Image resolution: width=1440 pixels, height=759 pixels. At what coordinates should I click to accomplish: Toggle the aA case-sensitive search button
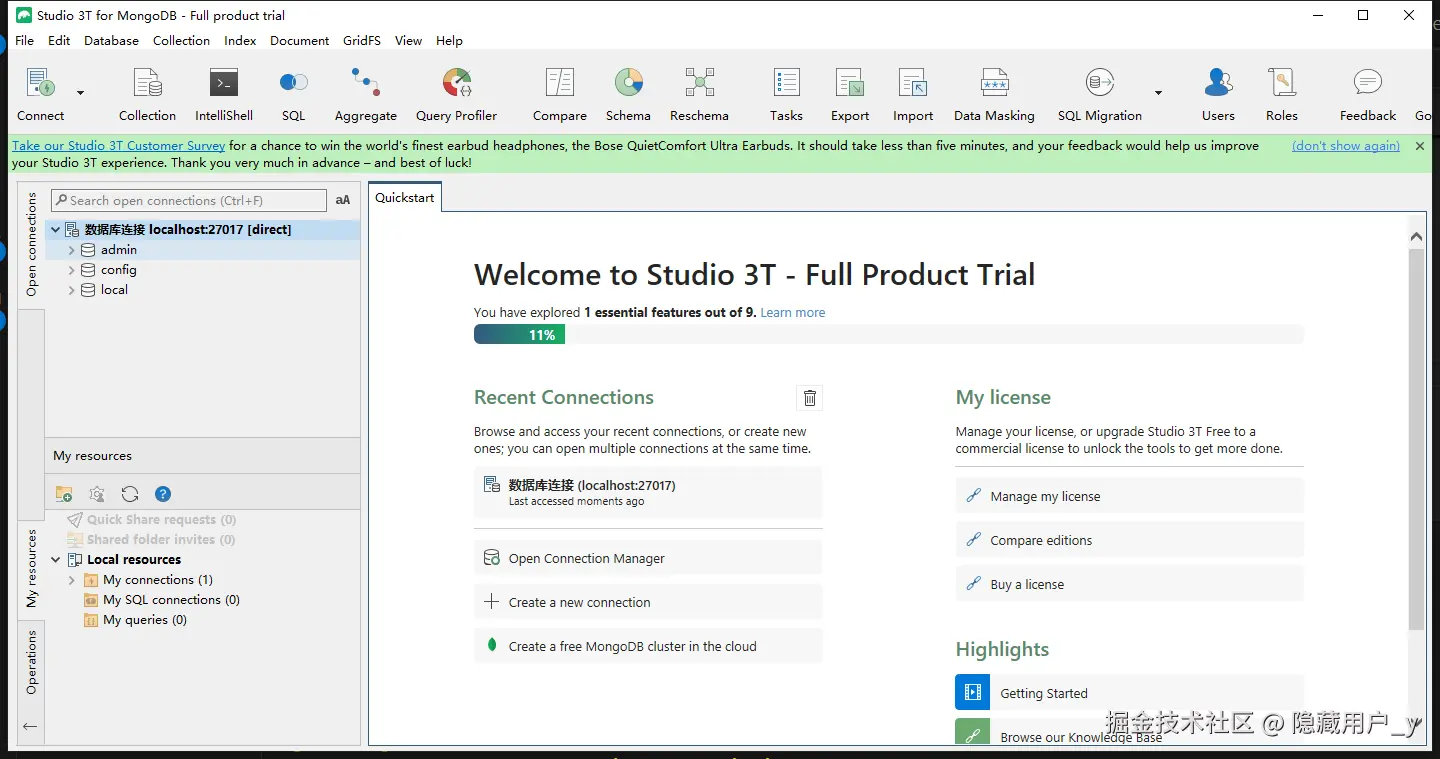click(343, 200)
